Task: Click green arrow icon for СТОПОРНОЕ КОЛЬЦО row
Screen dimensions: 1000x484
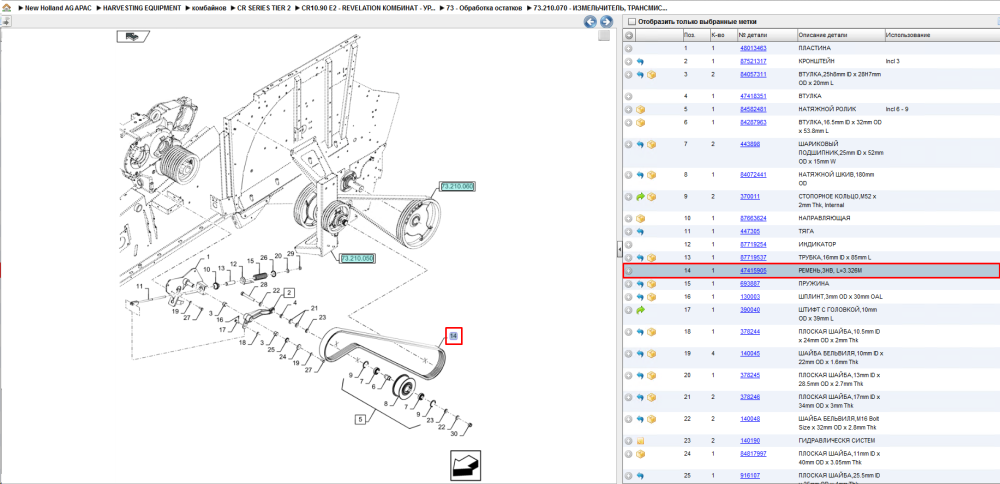Action: 640,197
